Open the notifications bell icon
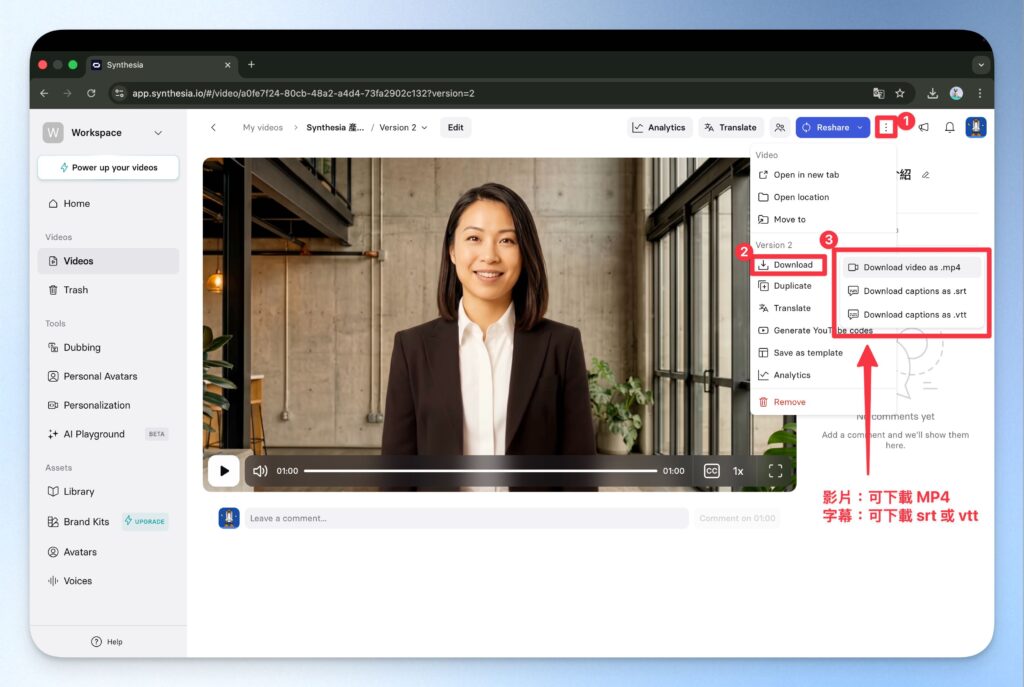The image size is (1024, 687). point(949,127)
